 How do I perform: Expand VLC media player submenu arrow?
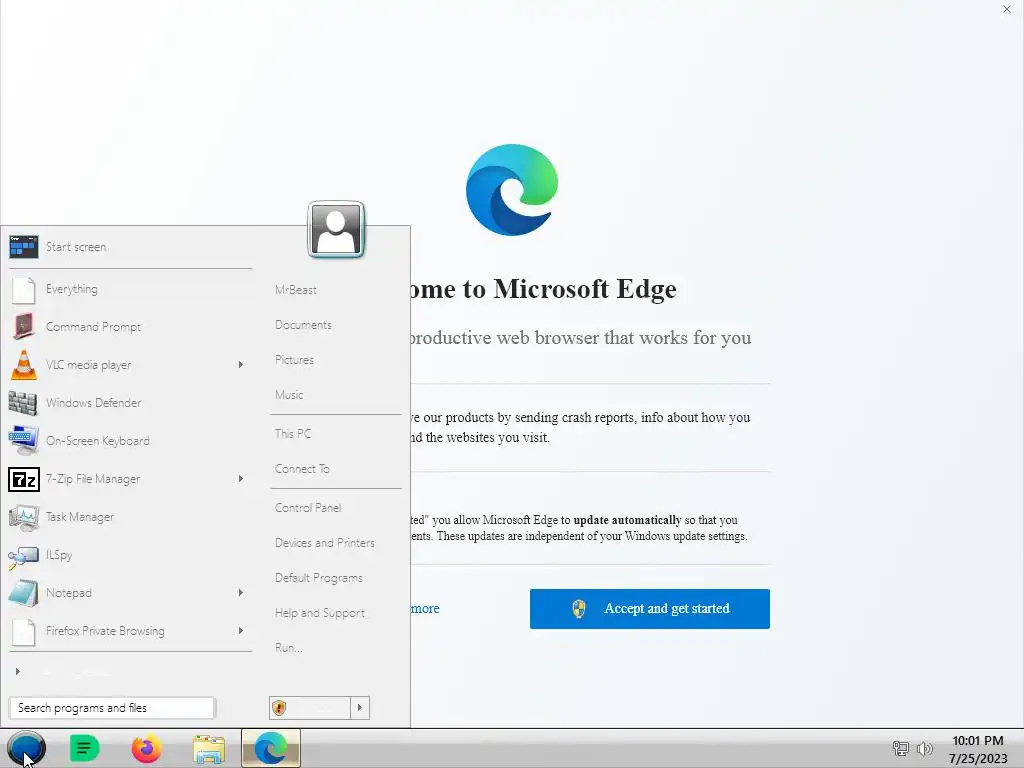pyautogui.click(x=240, y=364)
